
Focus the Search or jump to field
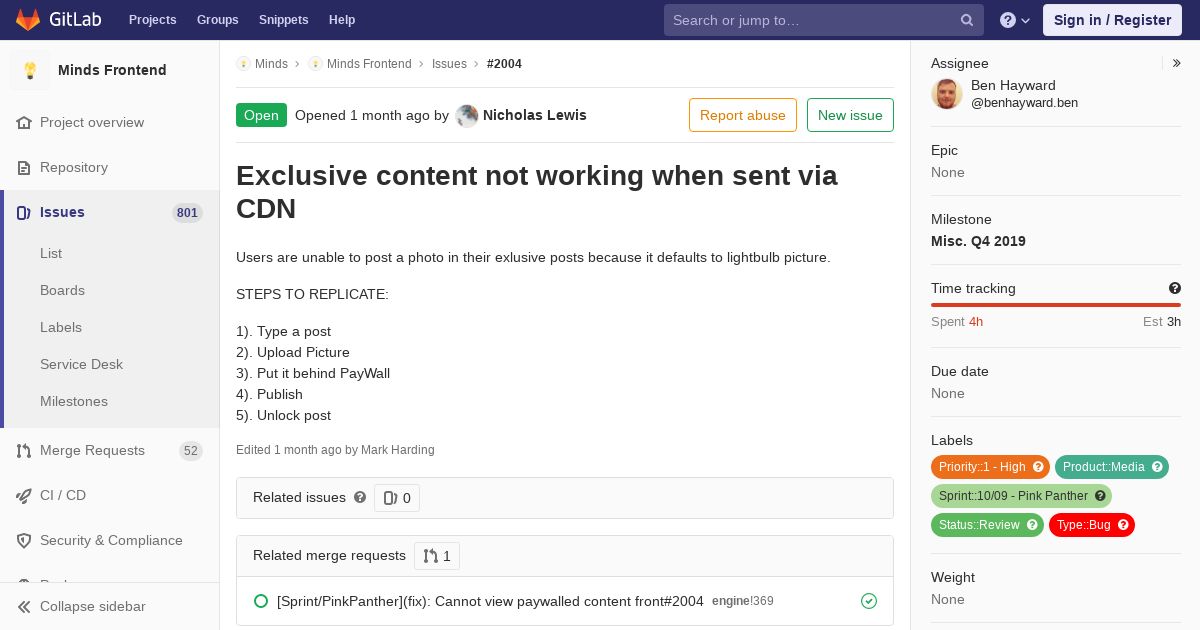pyautogui.click(x=824, y=20)
